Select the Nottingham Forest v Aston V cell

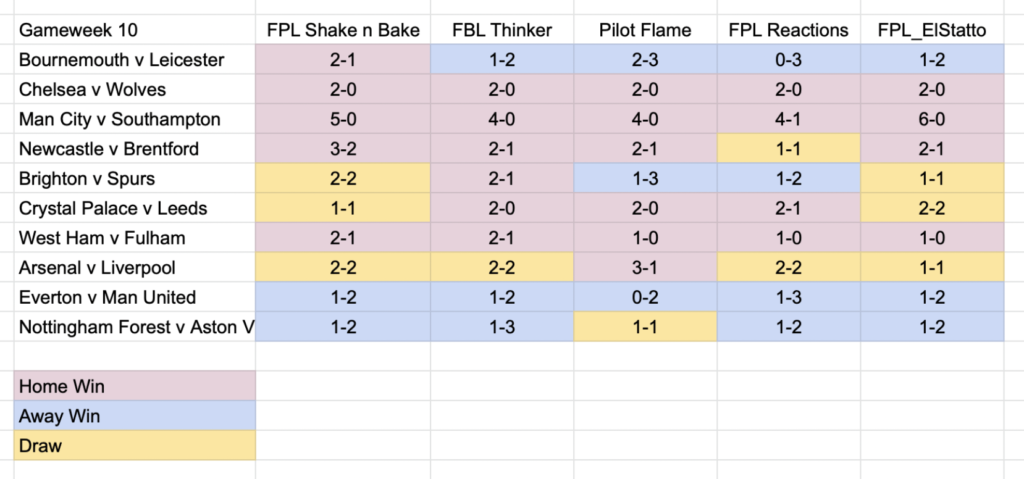pyautogui.click(x=135, y=327)
